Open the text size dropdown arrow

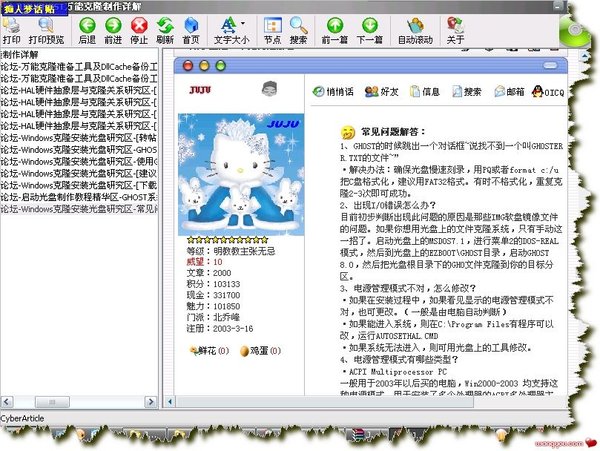(x=243, y=24)
